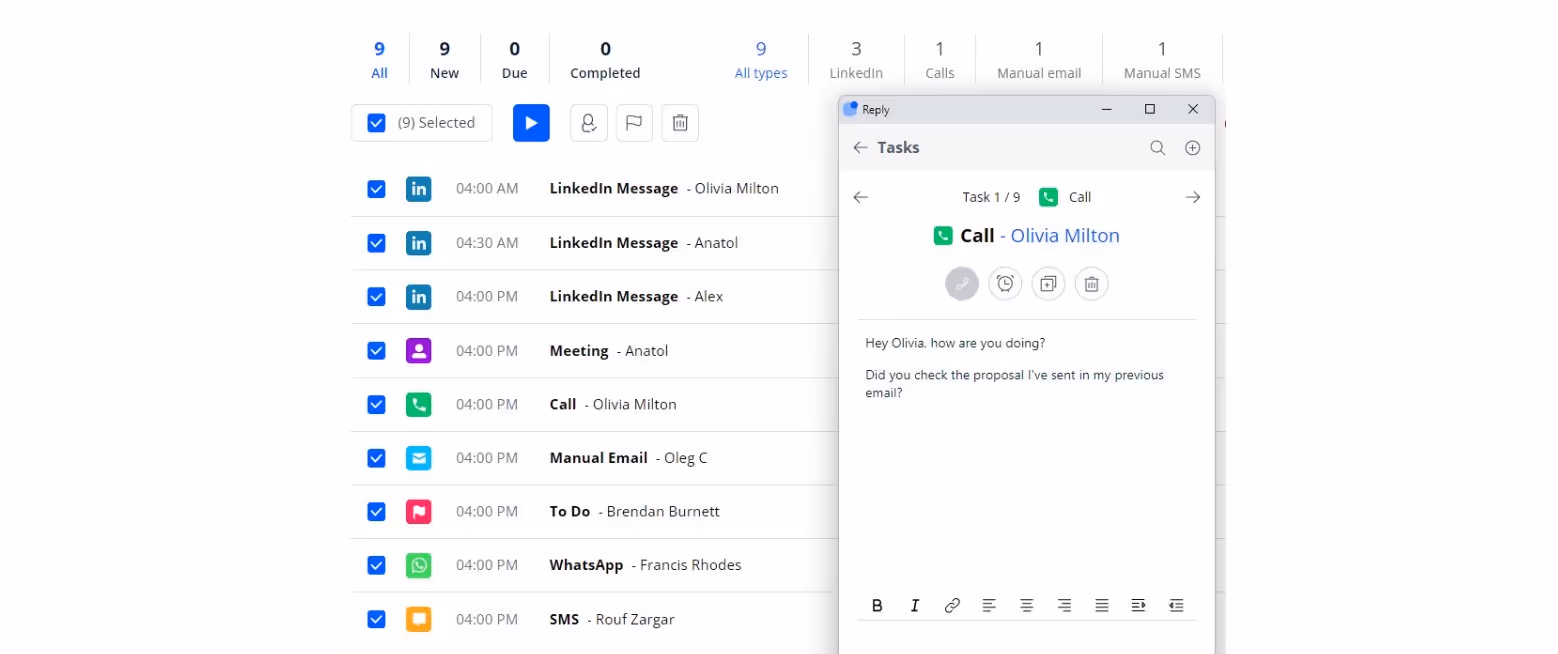This screenshot has height=654, width=1558.
Task: Select the assign-to-contact icon in the toolbar
Action: pos(588,122)
